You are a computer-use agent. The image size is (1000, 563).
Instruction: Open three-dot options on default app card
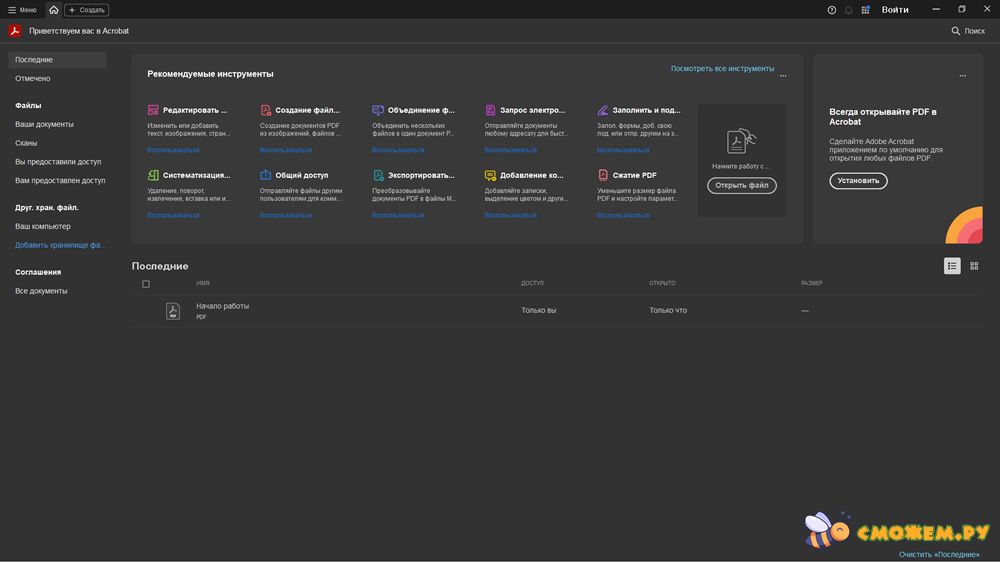coord(962,75)
